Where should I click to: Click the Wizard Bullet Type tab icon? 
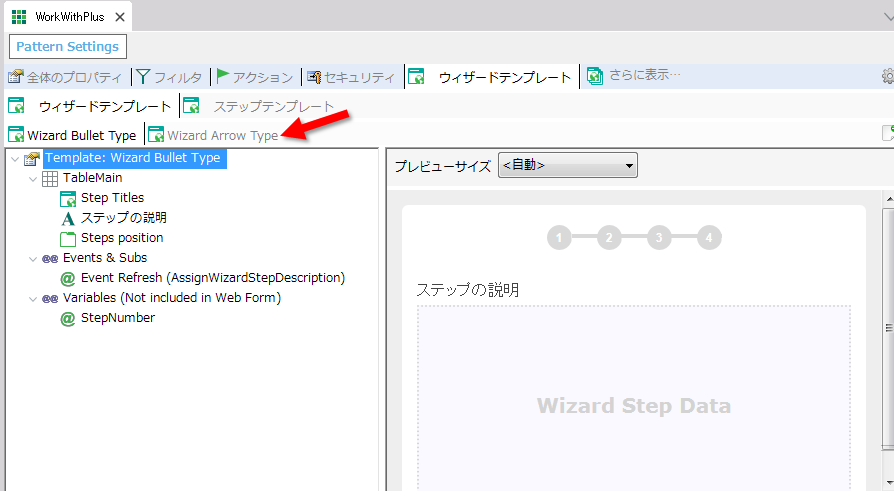(x=16, y=135)
